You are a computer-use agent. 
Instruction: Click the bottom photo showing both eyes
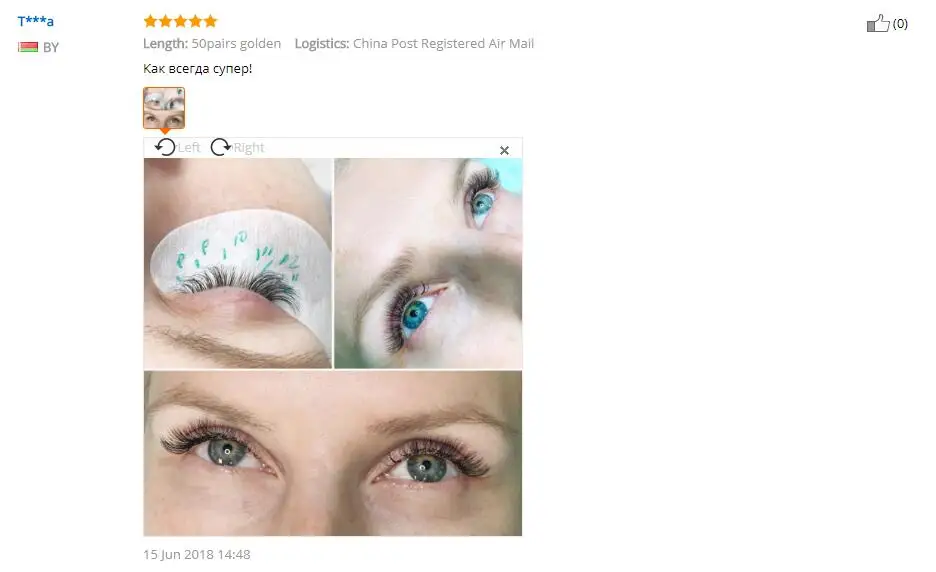click(x=332, y=453)
